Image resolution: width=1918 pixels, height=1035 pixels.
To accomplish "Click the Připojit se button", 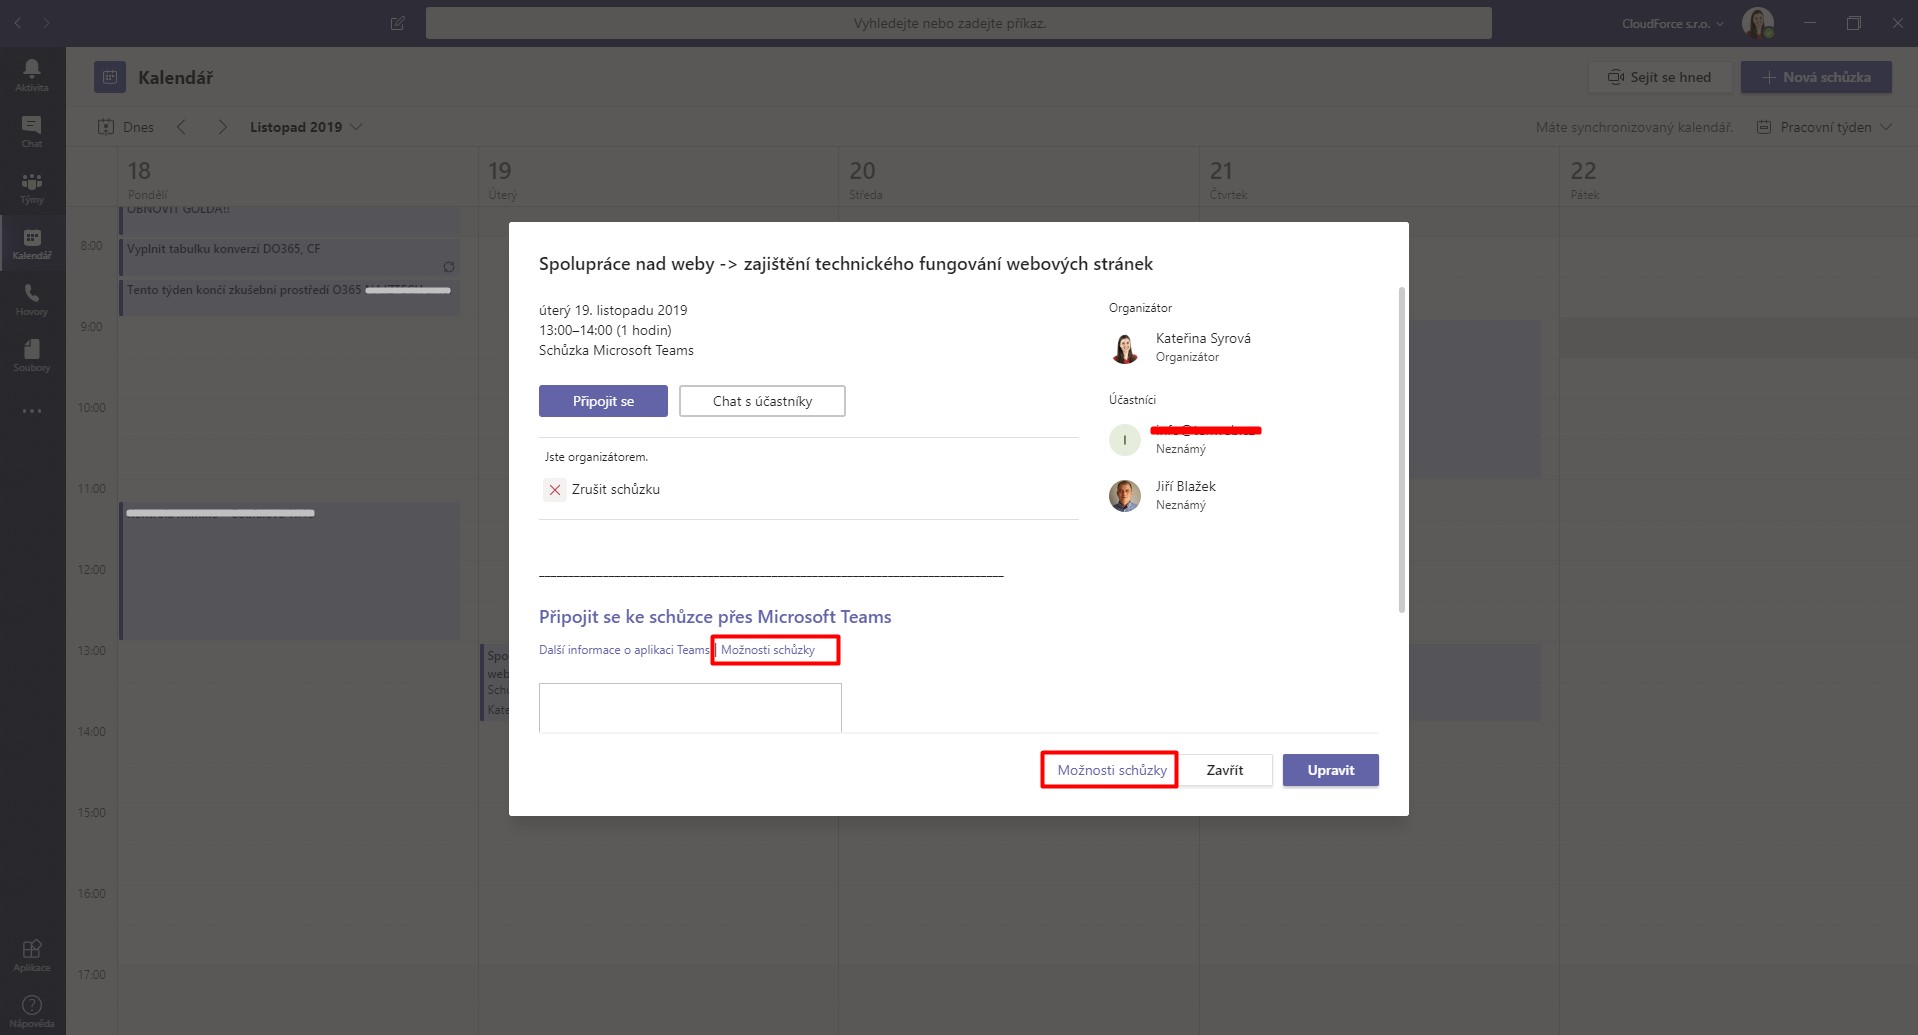I will (x=603, y=401).
